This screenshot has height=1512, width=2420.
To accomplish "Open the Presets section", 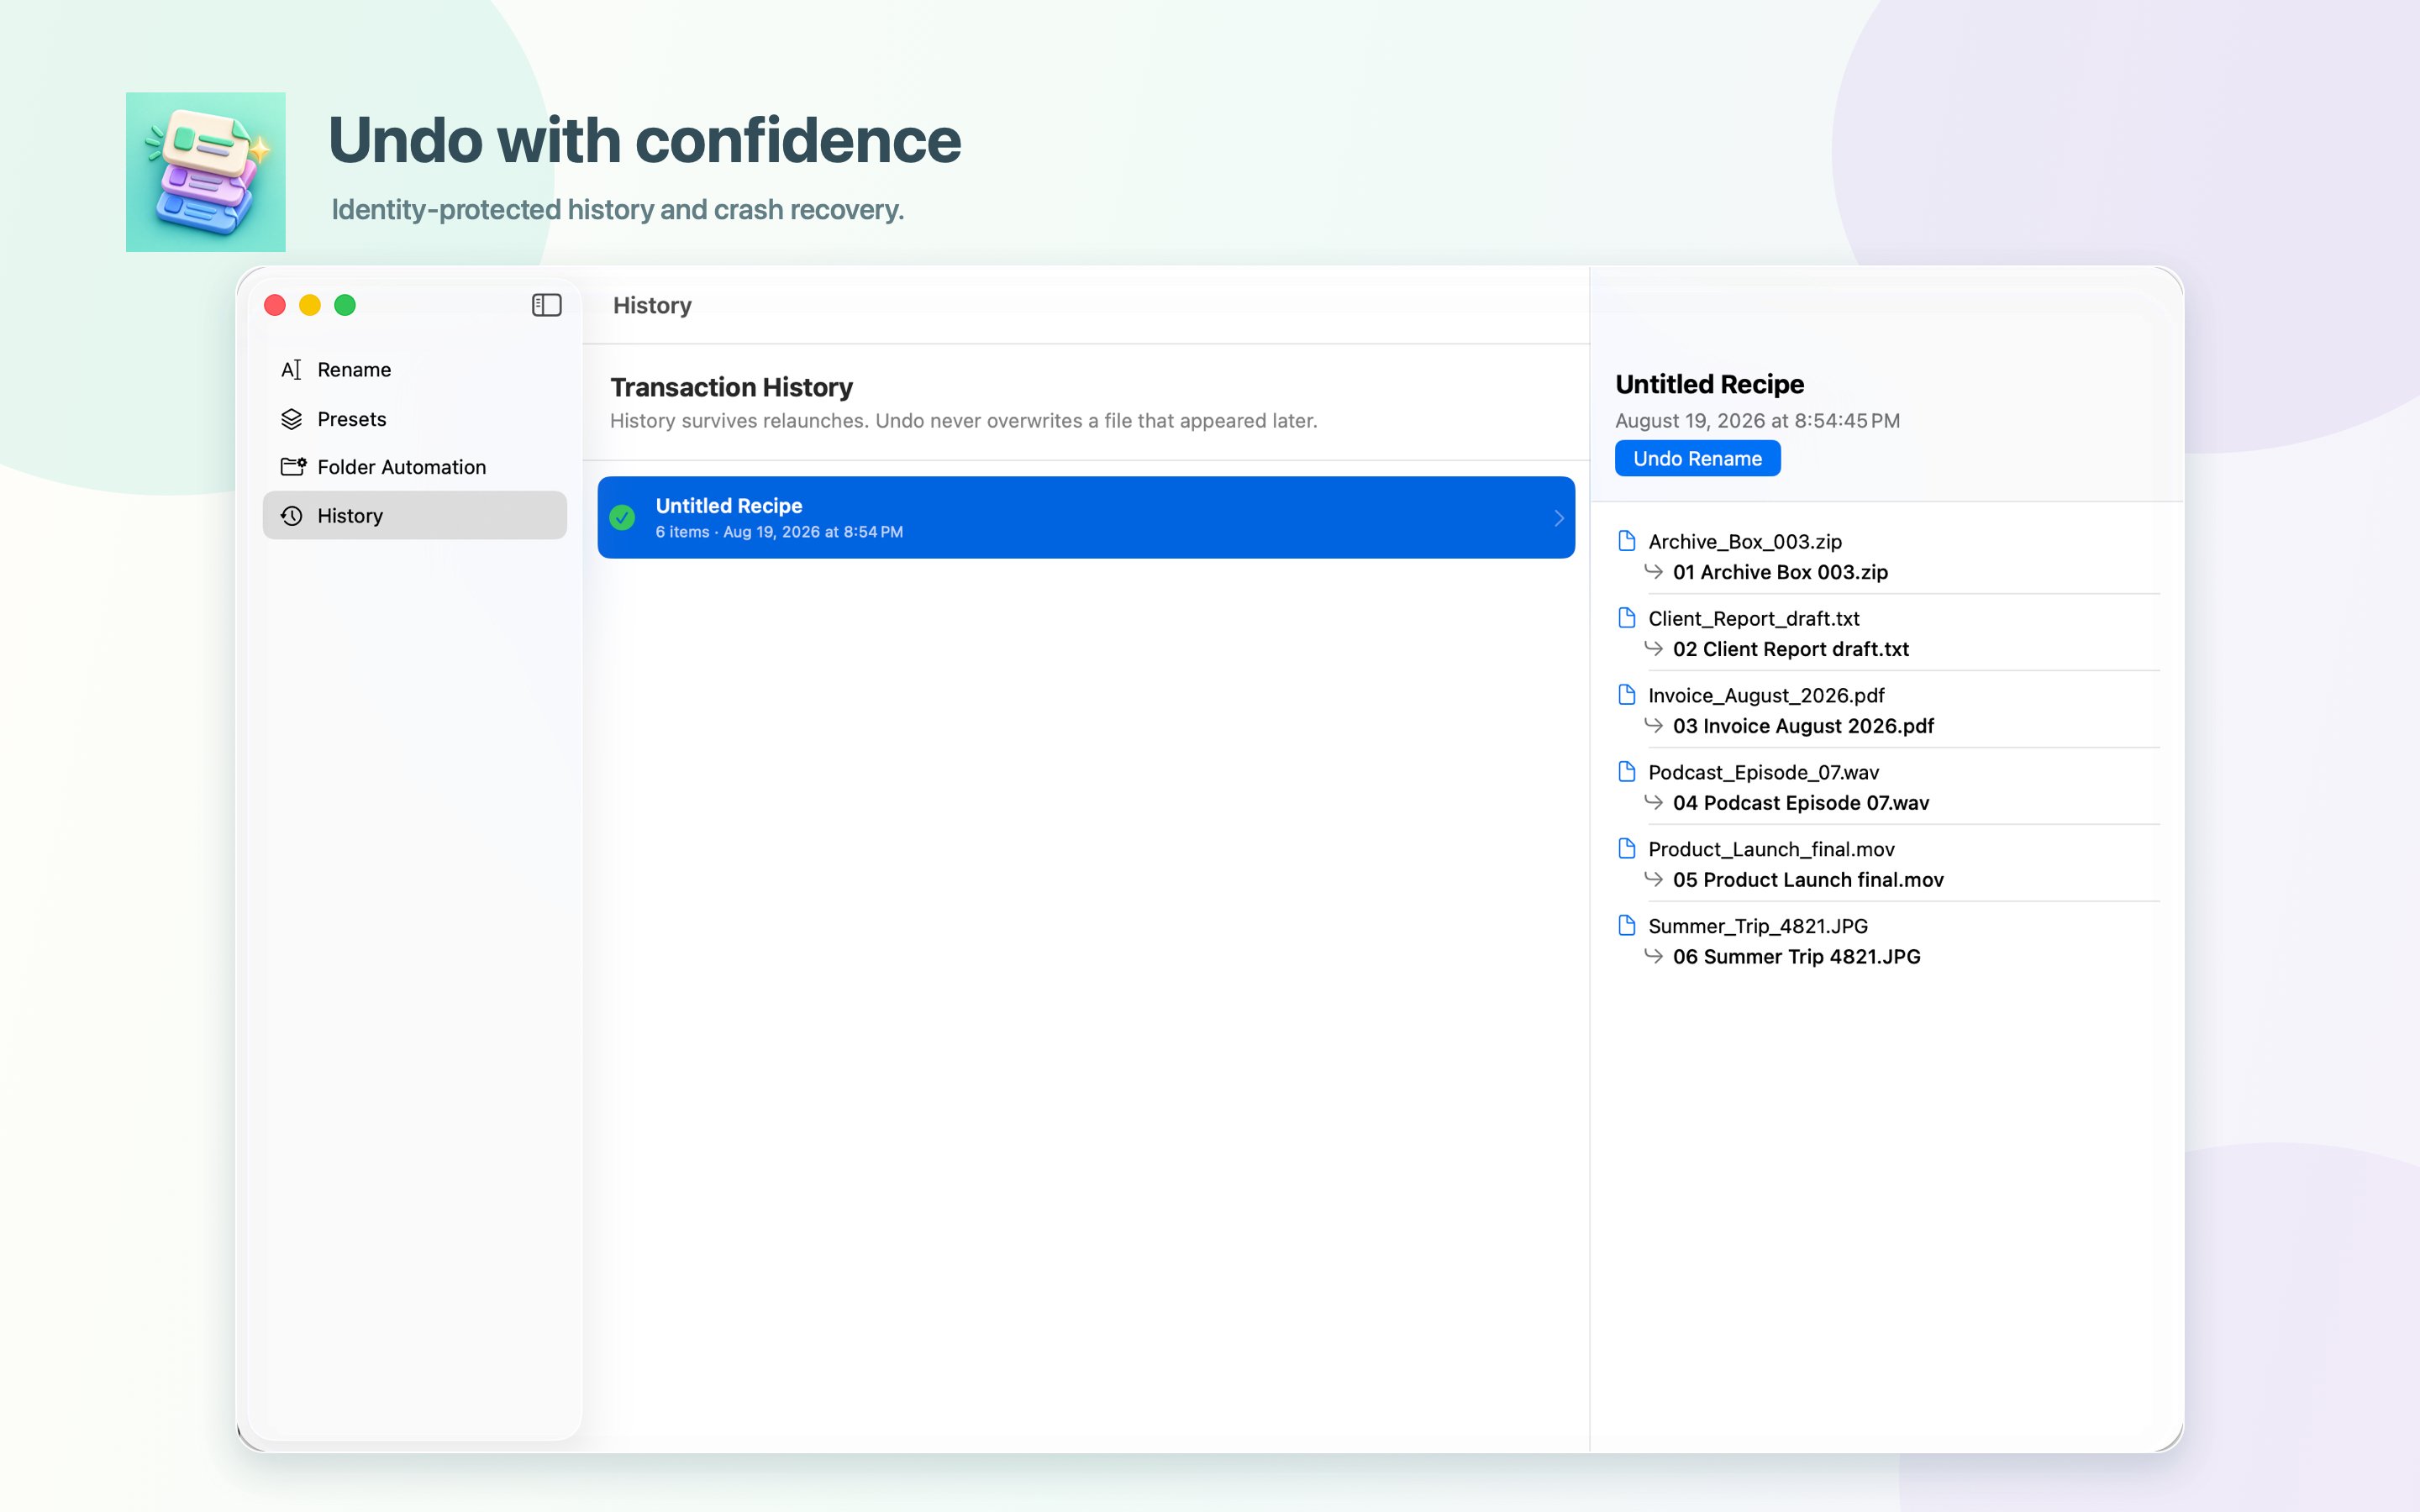I will click(x=415, y=419).
